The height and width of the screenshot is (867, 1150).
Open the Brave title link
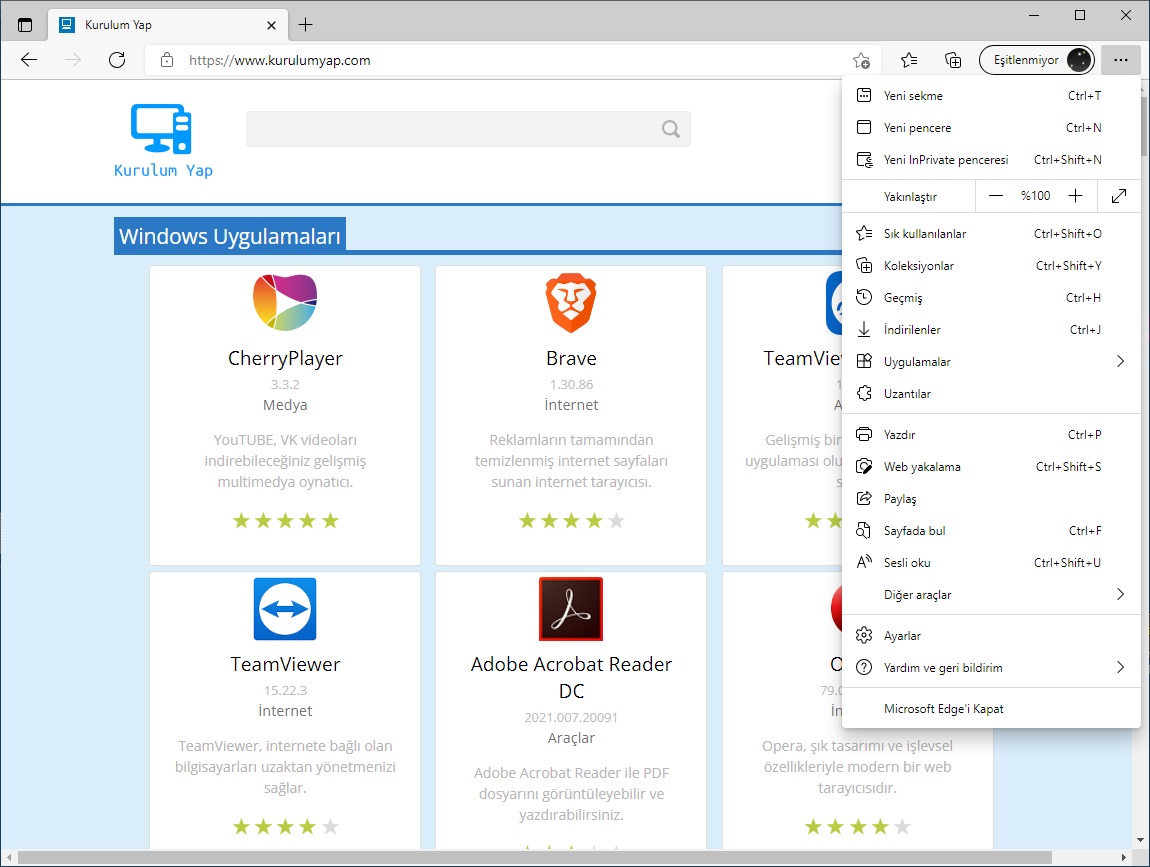(x=571, y=358)
